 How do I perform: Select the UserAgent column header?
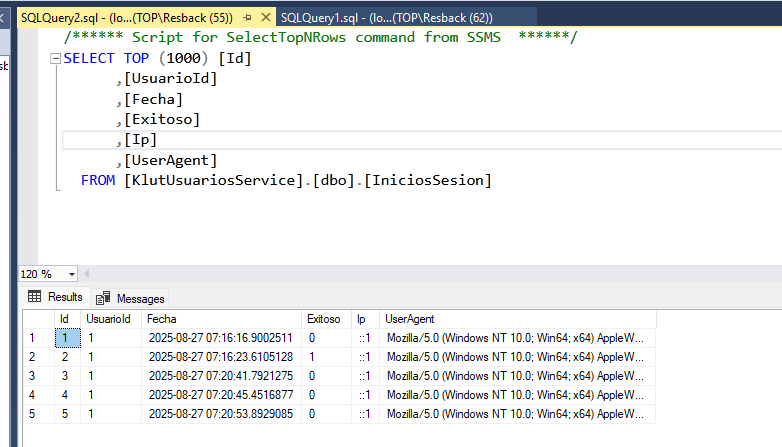518,319
